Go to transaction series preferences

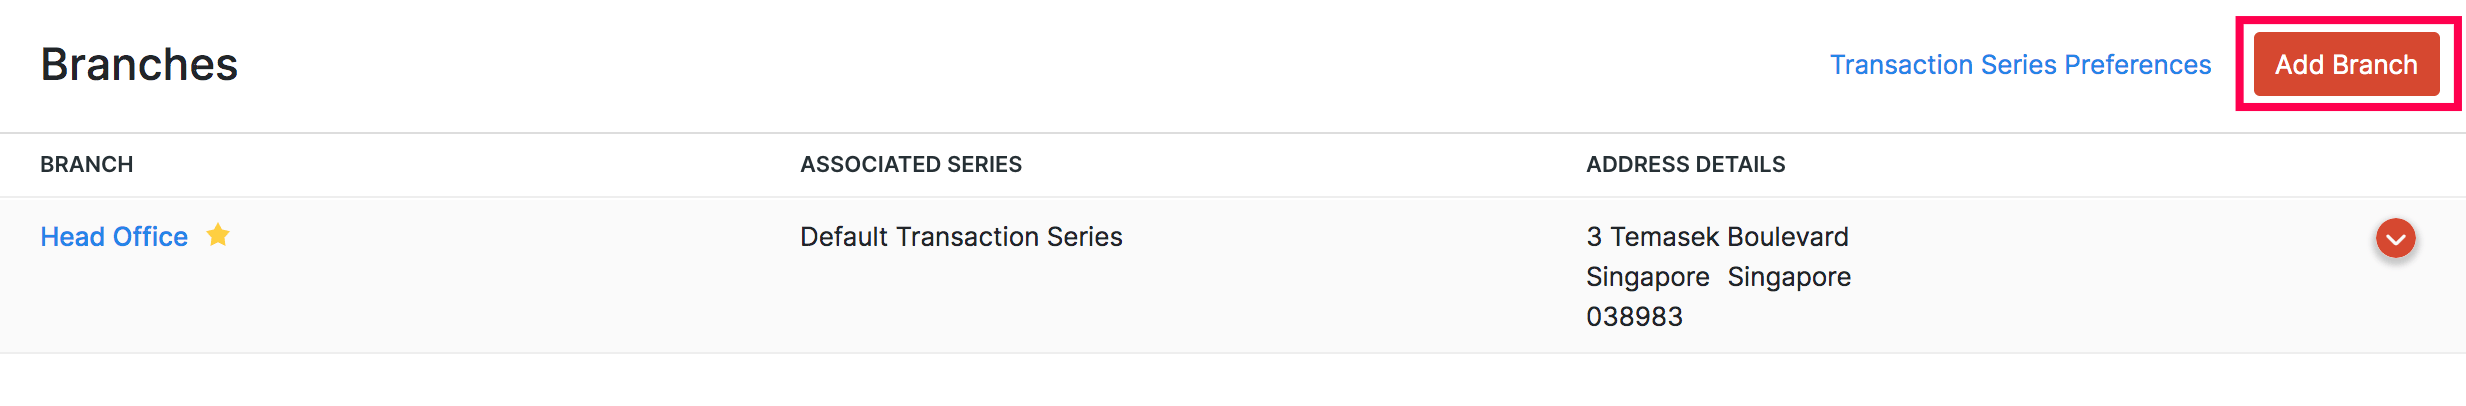click(x=2020, y=65)
